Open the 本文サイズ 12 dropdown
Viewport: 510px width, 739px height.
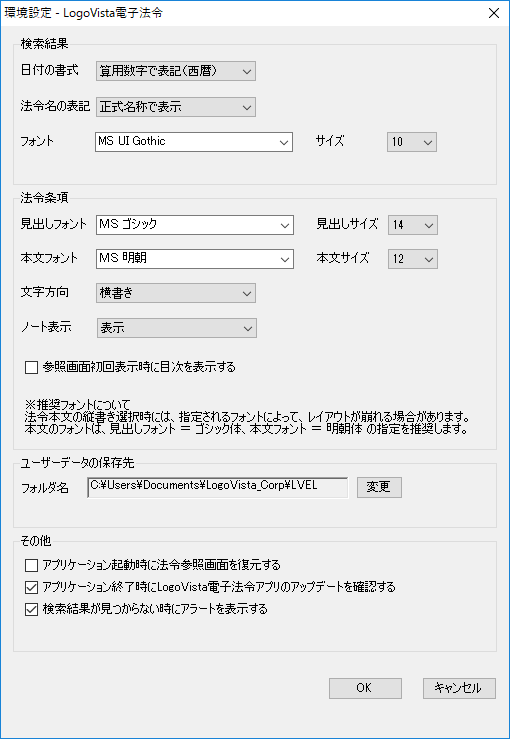pyautogui.click(x=413, y=259)
